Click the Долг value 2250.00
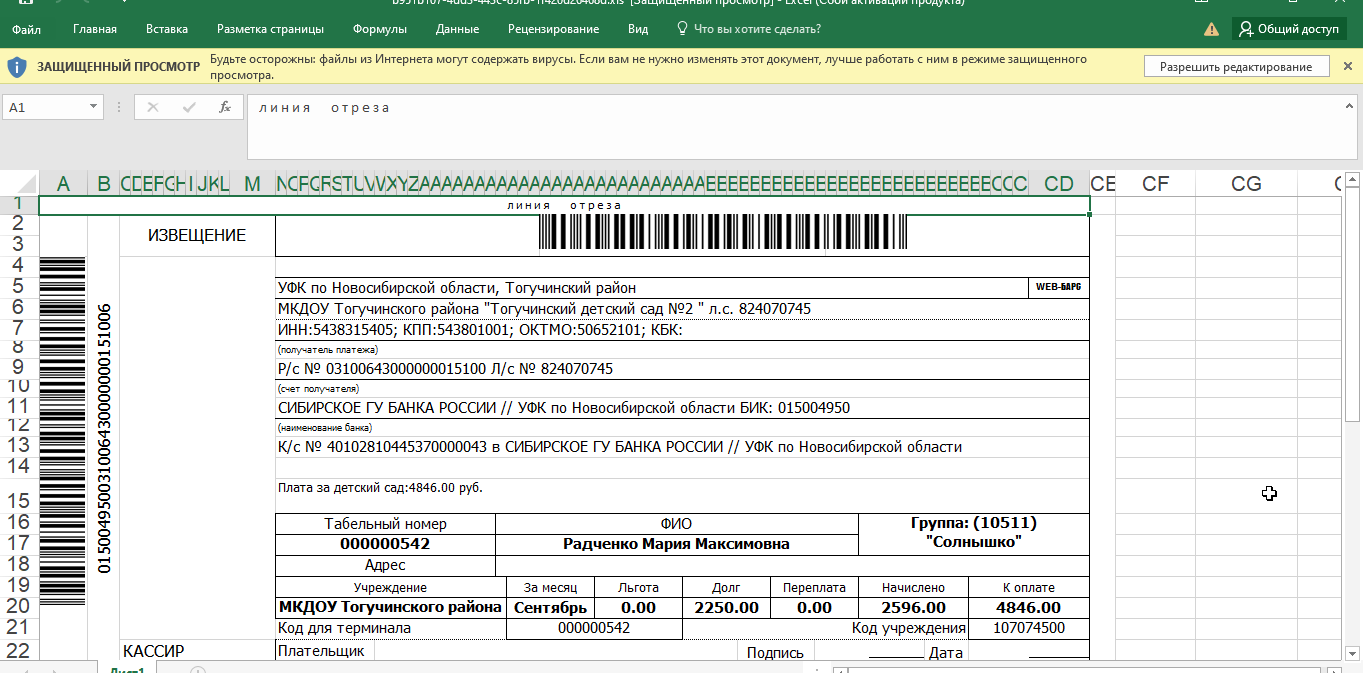 [726, 607]
